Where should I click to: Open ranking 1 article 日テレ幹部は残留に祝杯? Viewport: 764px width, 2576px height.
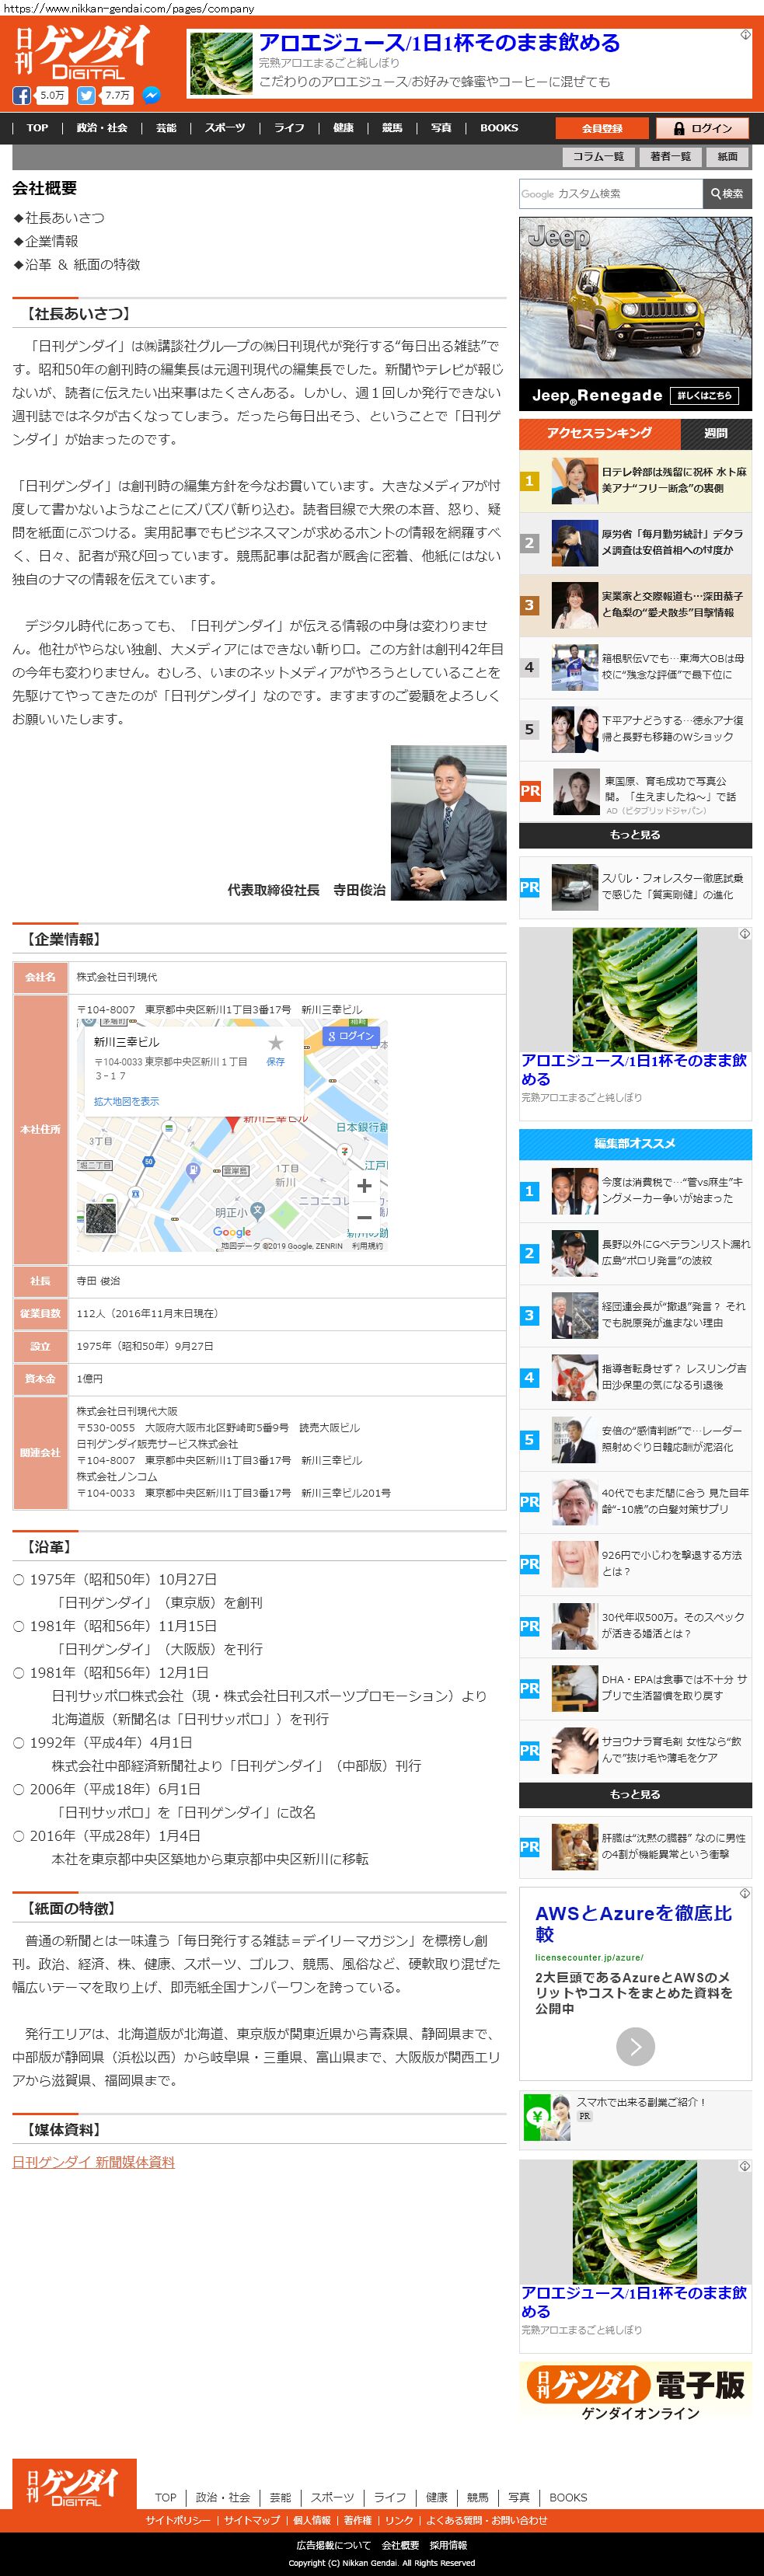tap(635, 481)
